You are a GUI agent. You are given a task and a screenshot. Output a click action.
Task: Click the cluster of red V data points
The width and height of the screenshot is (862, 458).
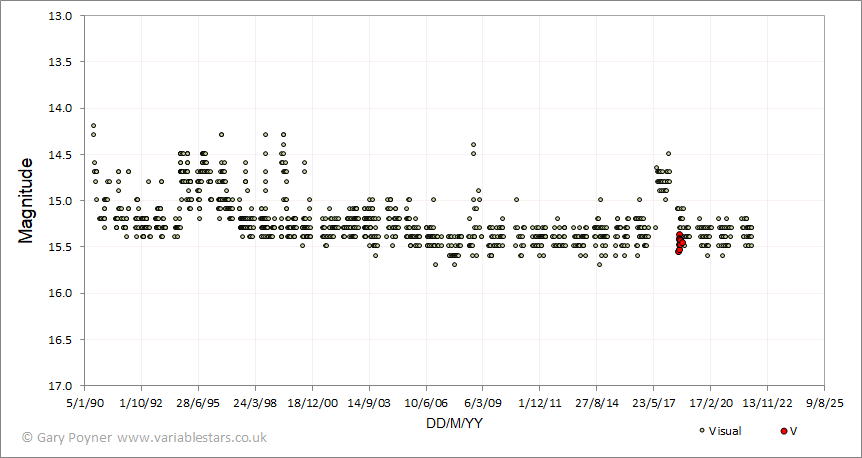pos(680,242)
